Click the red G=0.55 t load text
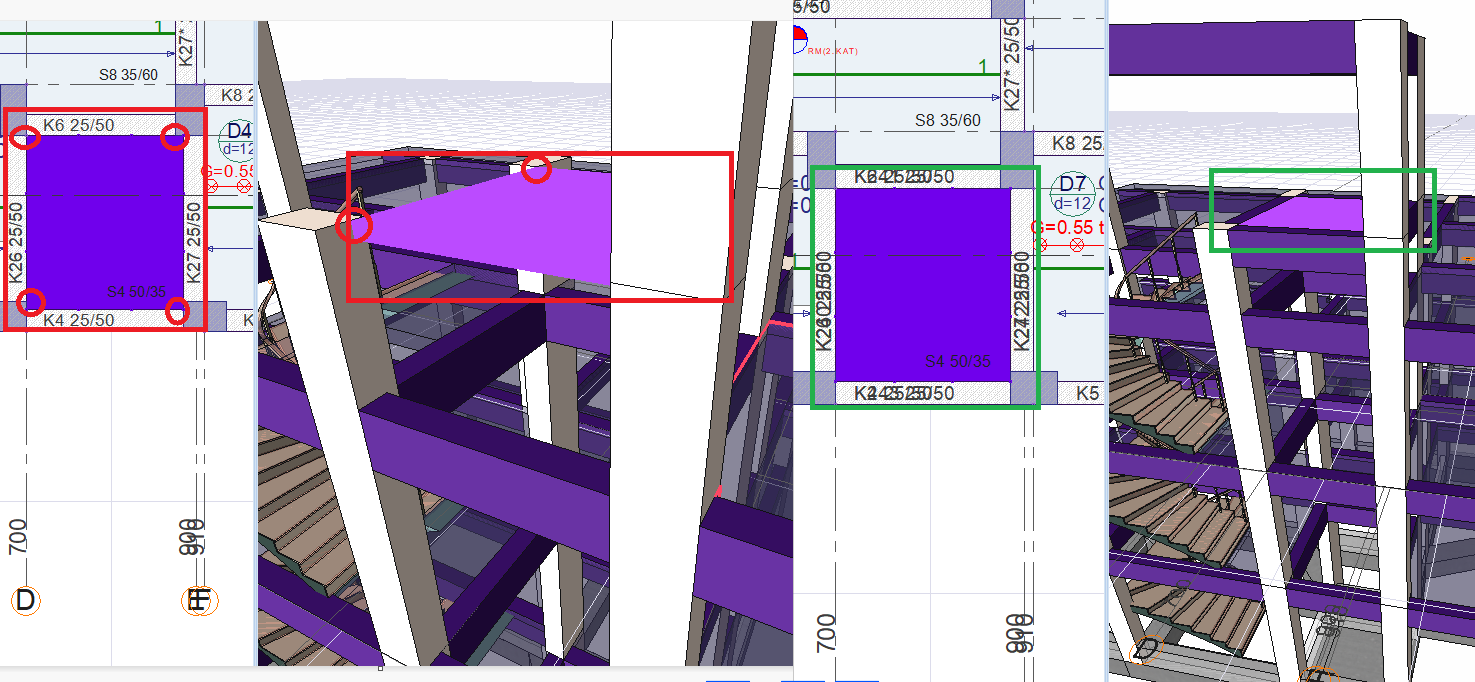This screenshot has height=682, width=1475. pos(1073,227)
